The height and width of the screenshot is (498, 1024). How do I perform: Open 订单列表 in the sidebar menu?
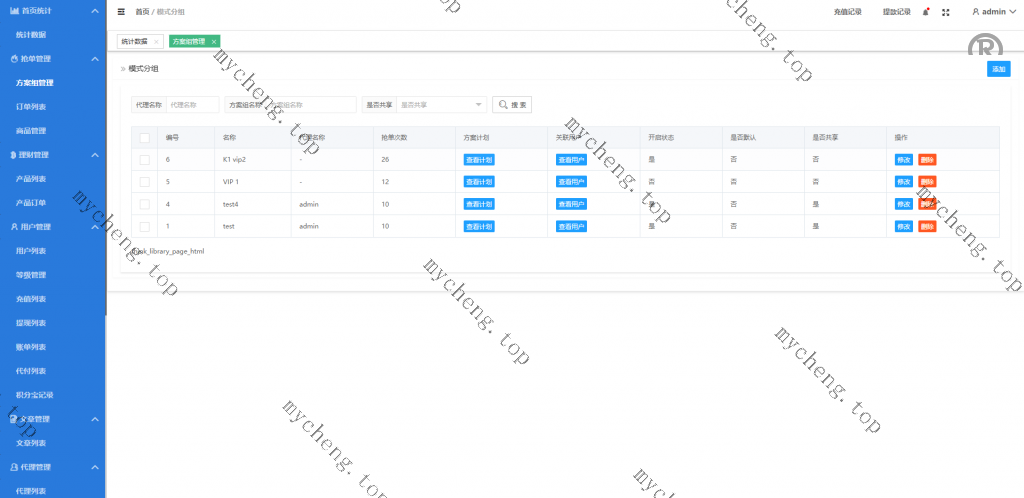click(31, 106)
